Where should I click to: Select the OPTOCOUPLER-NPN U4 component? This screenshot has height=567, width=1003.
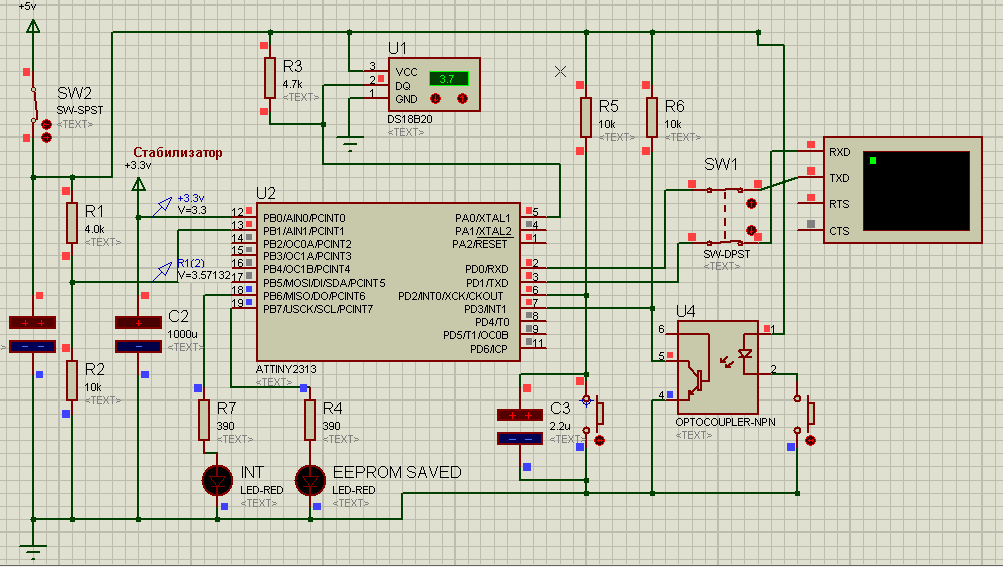[x=718, y=367]
